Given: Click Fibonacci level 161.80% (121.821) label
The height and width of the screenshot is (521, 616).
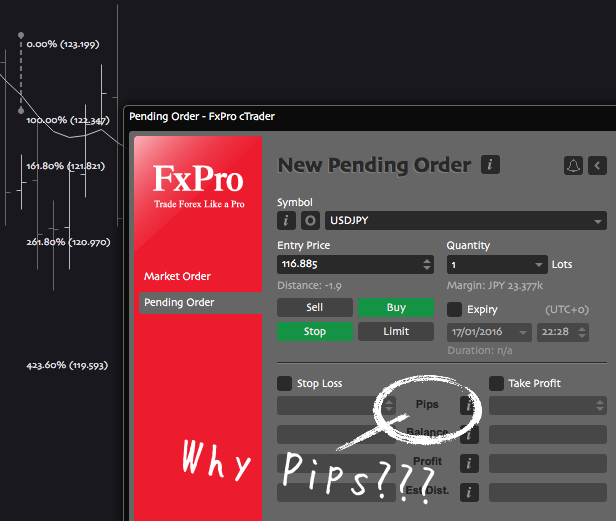Looking at the screenshot, I should (66, 166).
